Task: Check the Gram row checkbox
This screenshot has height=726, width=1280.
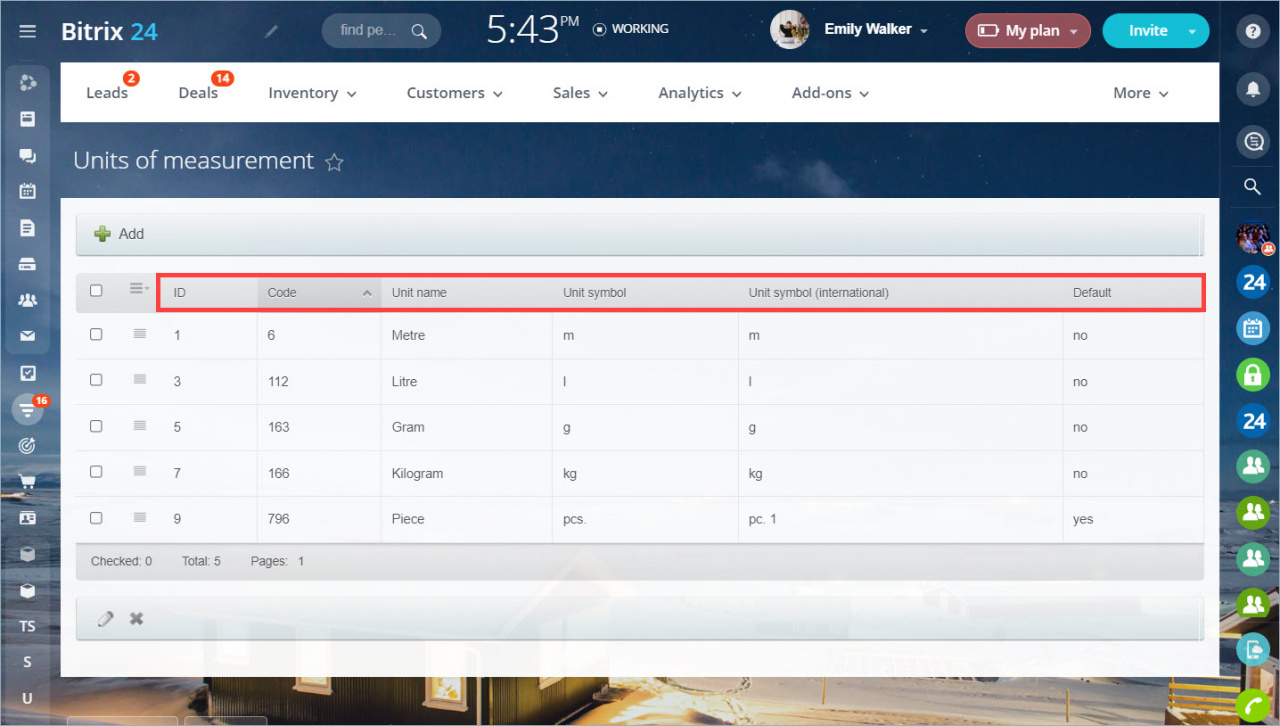Action: [x=96, y=426]
